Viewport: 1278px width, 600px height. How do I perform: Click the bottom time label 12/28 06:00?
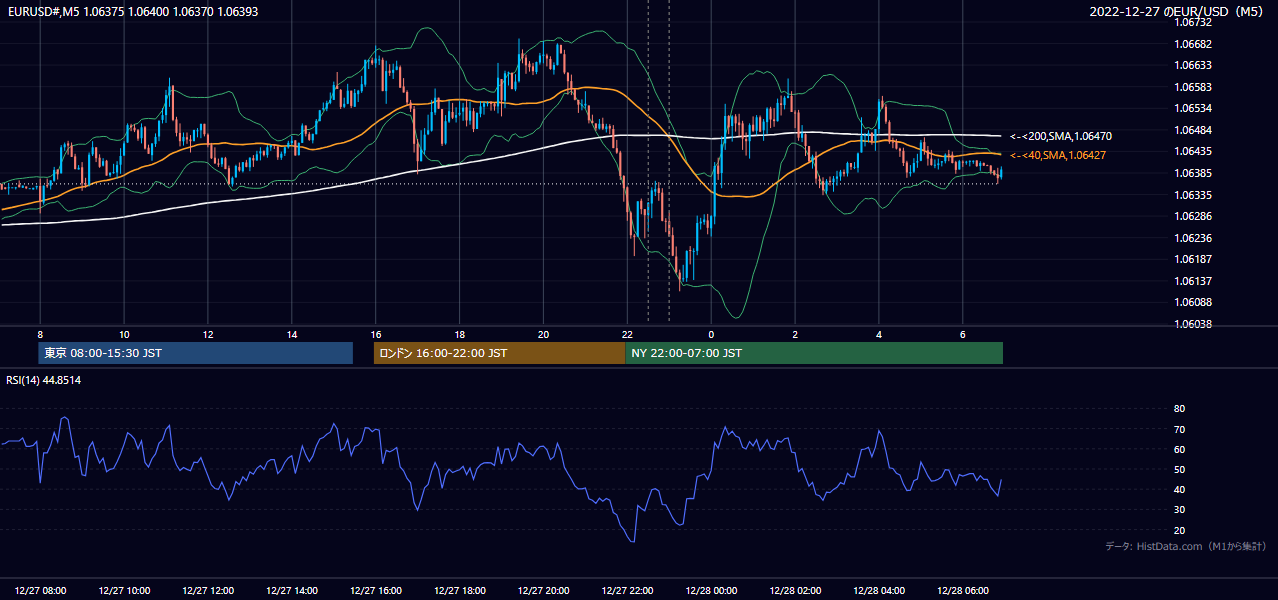pyautogui.click(x=963, y=591)
